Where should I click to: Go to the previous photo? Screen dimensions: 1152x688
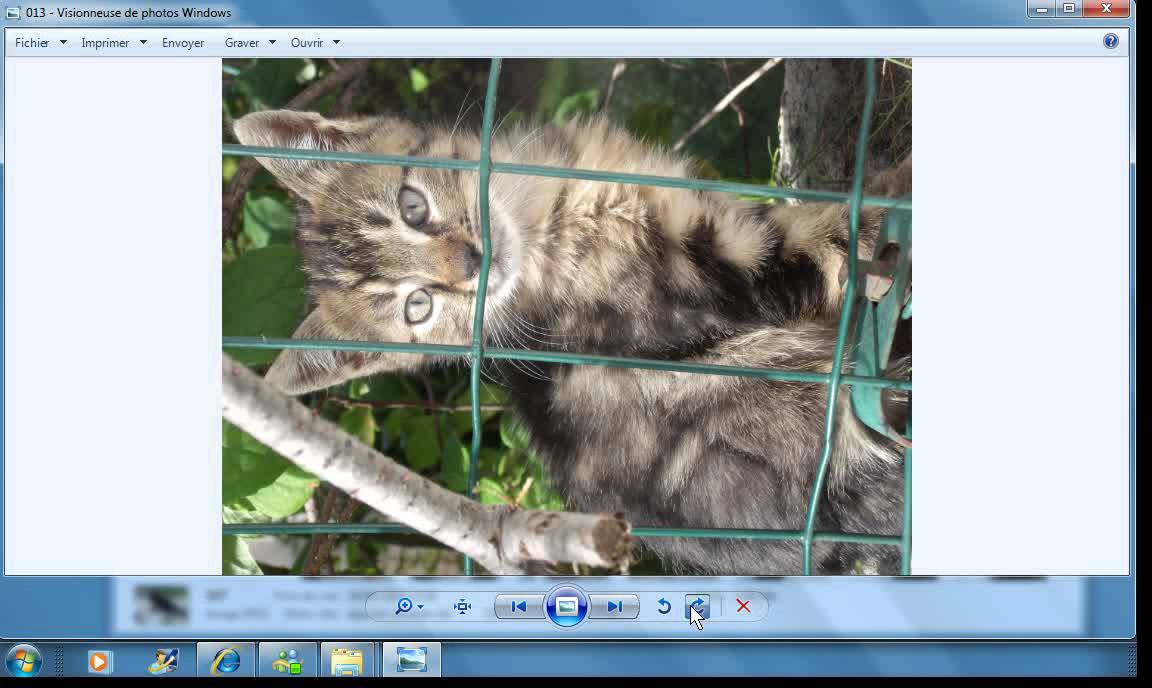point(519,606)
